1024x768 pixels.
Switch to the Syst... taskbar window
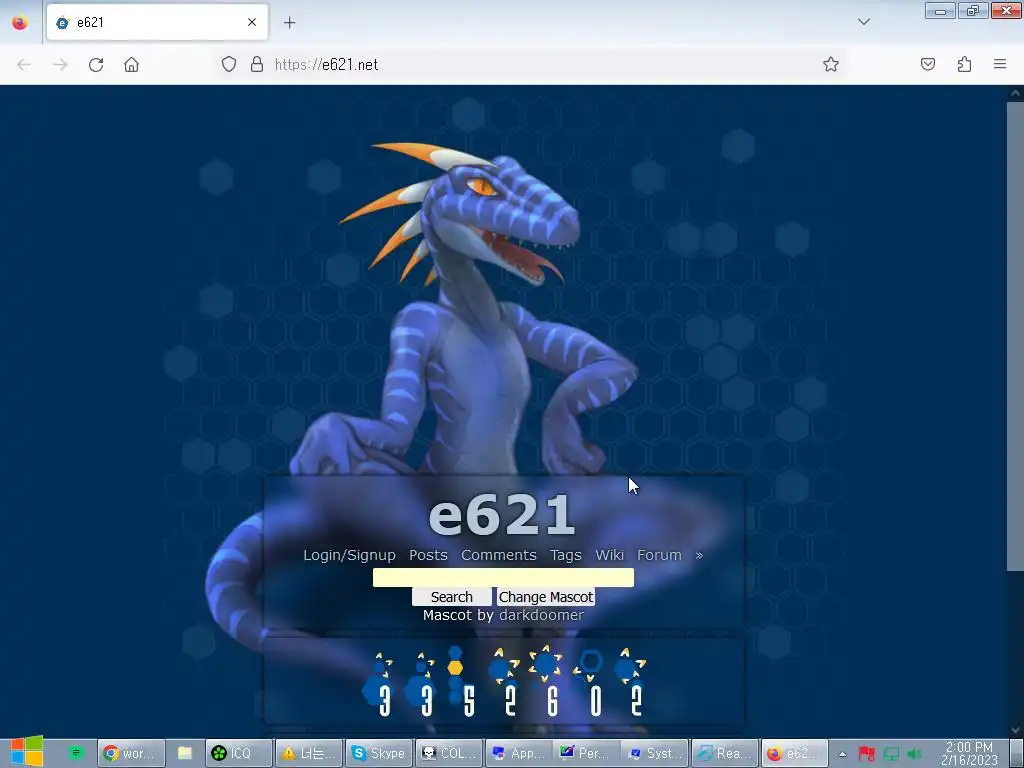click(x=656, y=754)
